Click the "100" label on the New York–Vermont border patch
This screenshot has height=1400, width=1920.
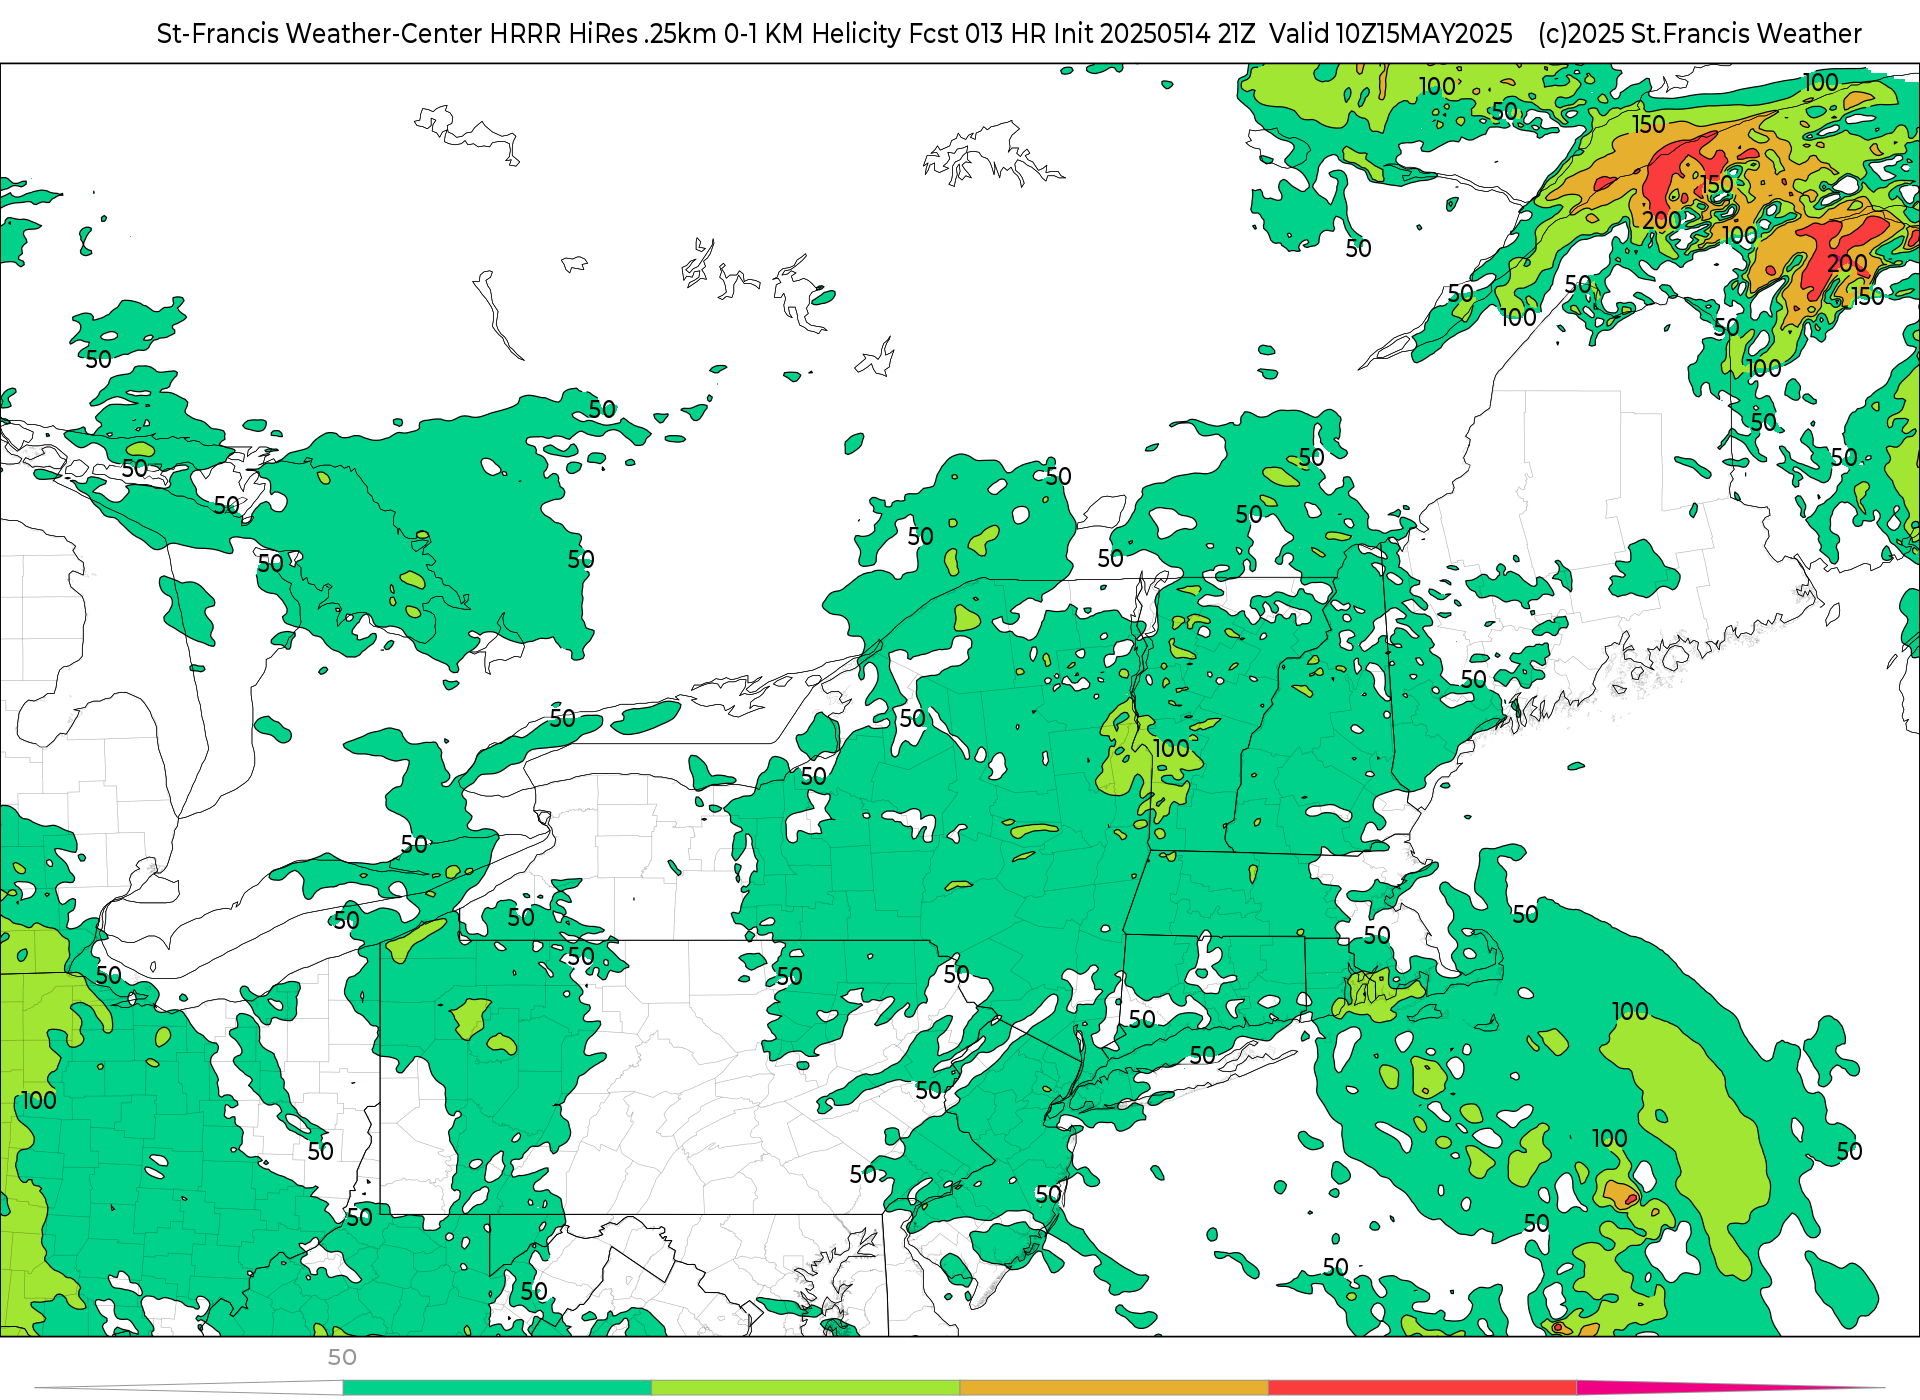click(x=1171, y=748)
